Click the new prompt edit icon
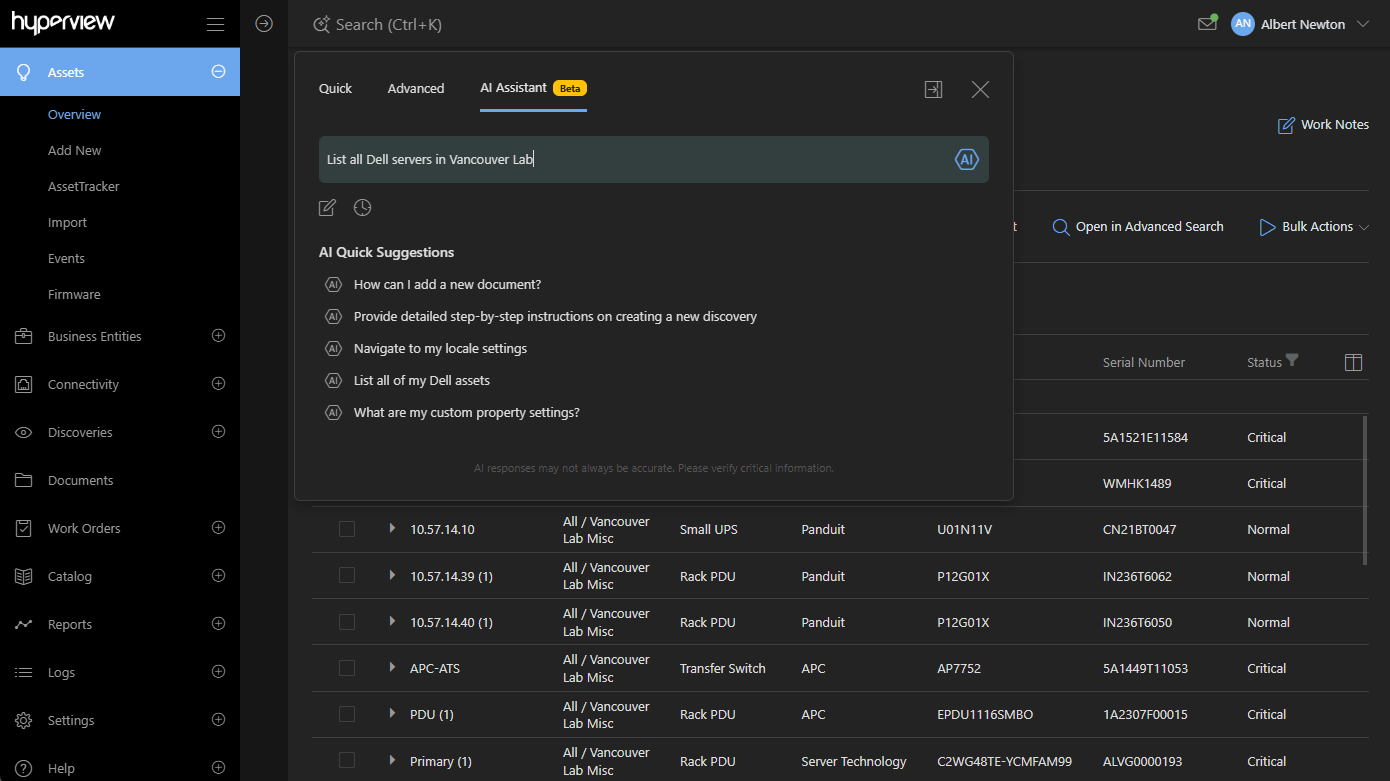Image resolution: width=1390 pixels, height=781 pixels. point(327,208)
